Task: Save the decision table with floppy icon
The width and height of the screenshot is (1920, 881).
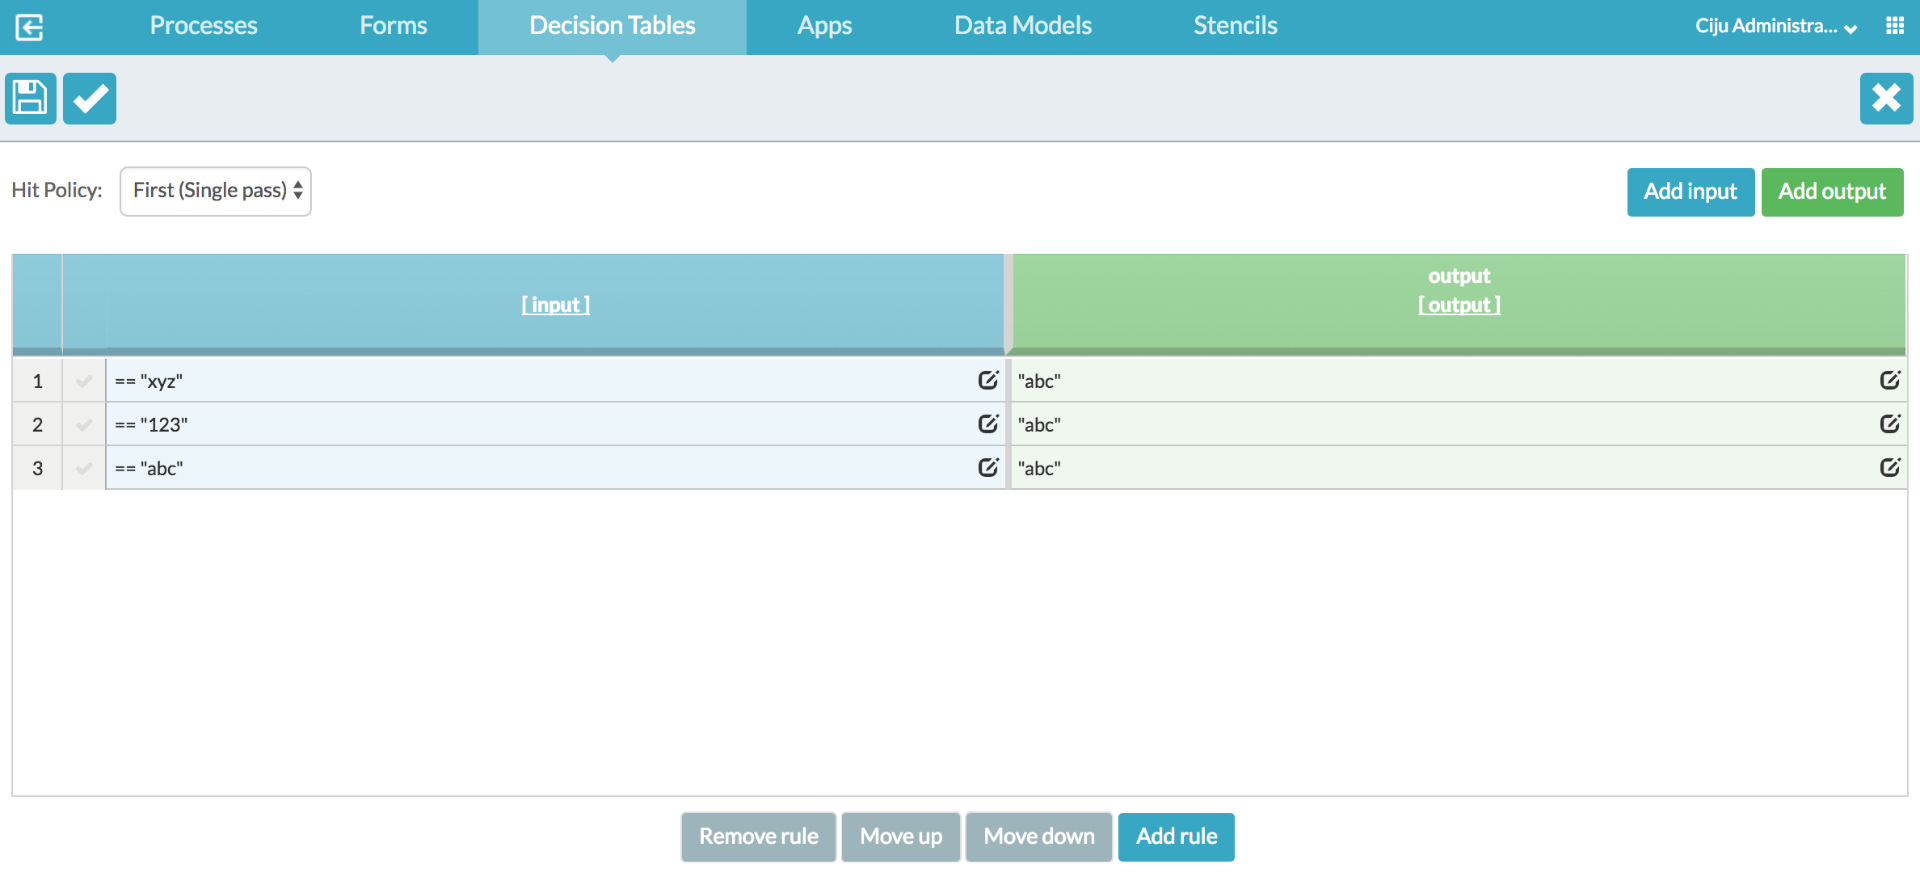Action: pyautogui.click(x=31, y=98)
